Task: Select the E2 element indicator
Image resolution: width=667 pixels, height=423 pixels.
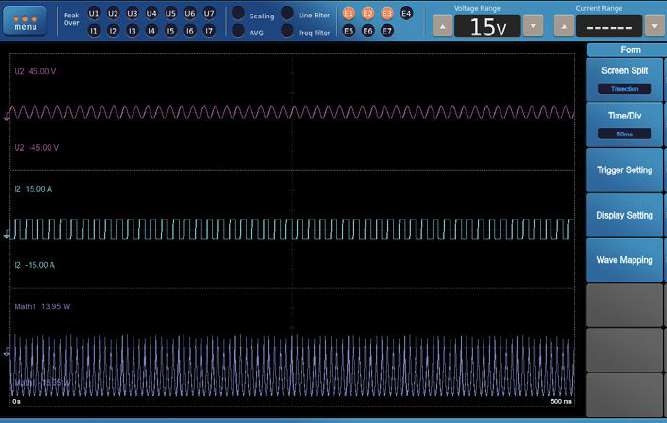Action: tap(368, 13)
